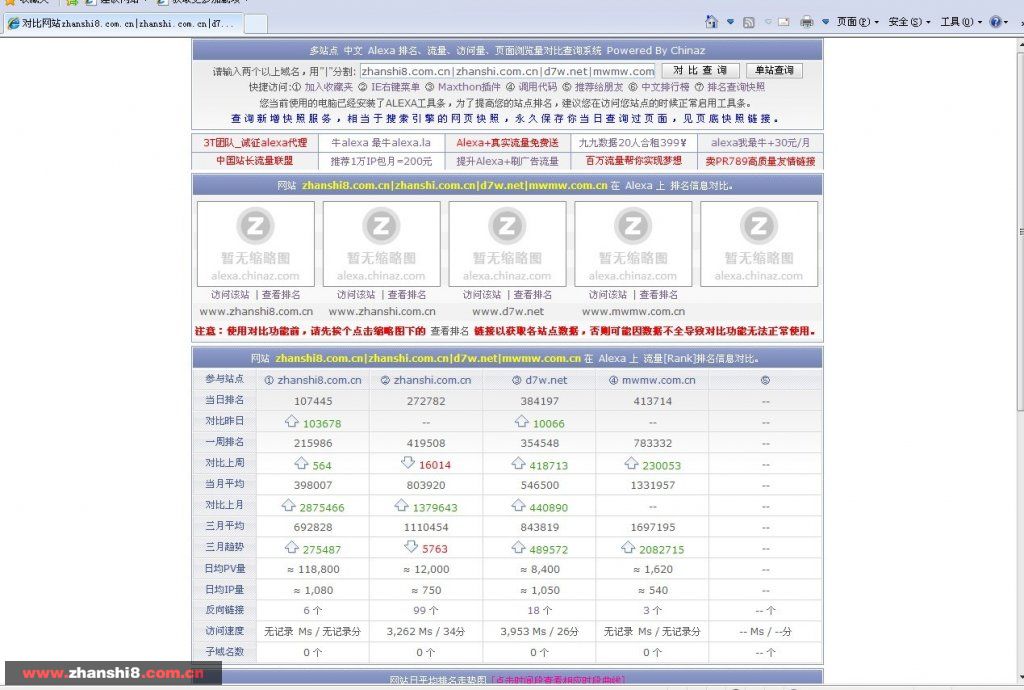Click the 3T团队_诚征alexa代理 ad link
The height and width of the screenshot is (690, 1024).
click(x=255, y=142)
